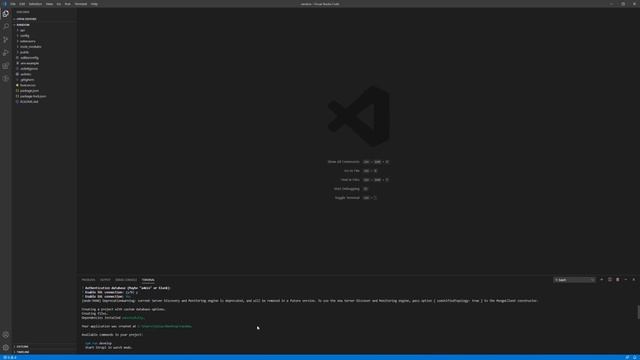Click the application path link in terminal
The height and width of the screenshot is (360, 640).
tap(165, 326)
